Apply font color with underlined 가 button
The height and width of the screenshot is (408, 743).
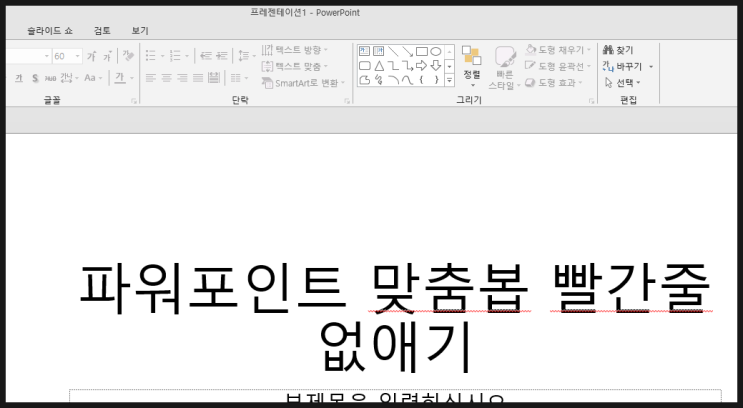coord(120,78)
